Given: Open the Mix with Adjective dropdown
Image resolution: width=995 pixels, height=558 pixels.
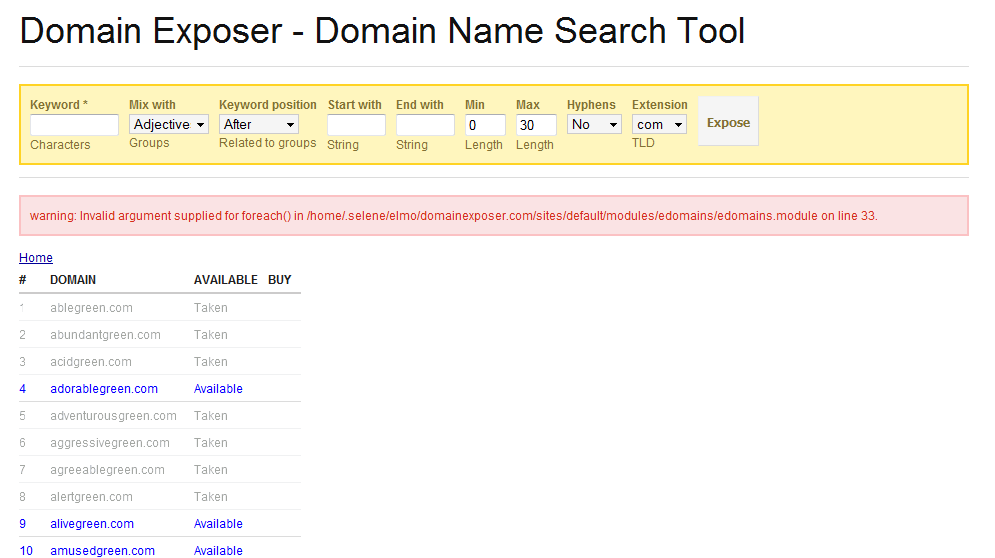Looking at the screenshot, I should (169, 124).
